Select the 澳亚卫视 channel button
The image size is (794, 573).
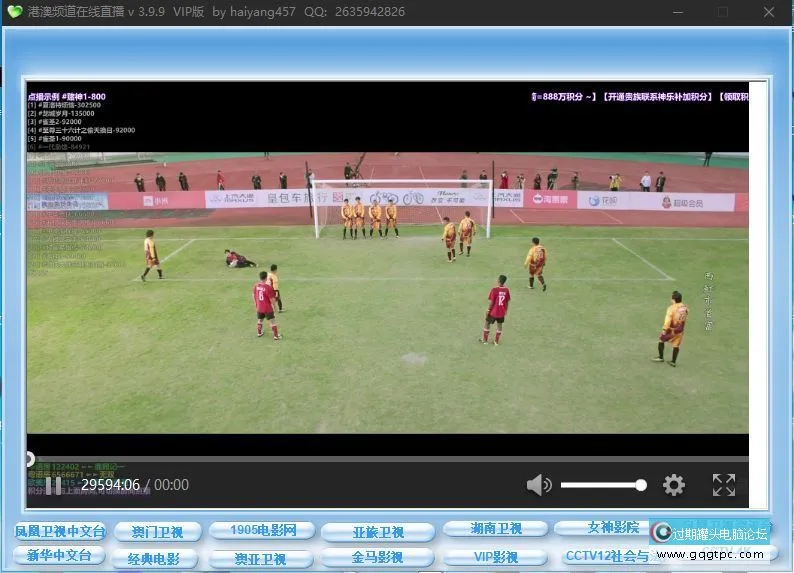pos(261,558)
